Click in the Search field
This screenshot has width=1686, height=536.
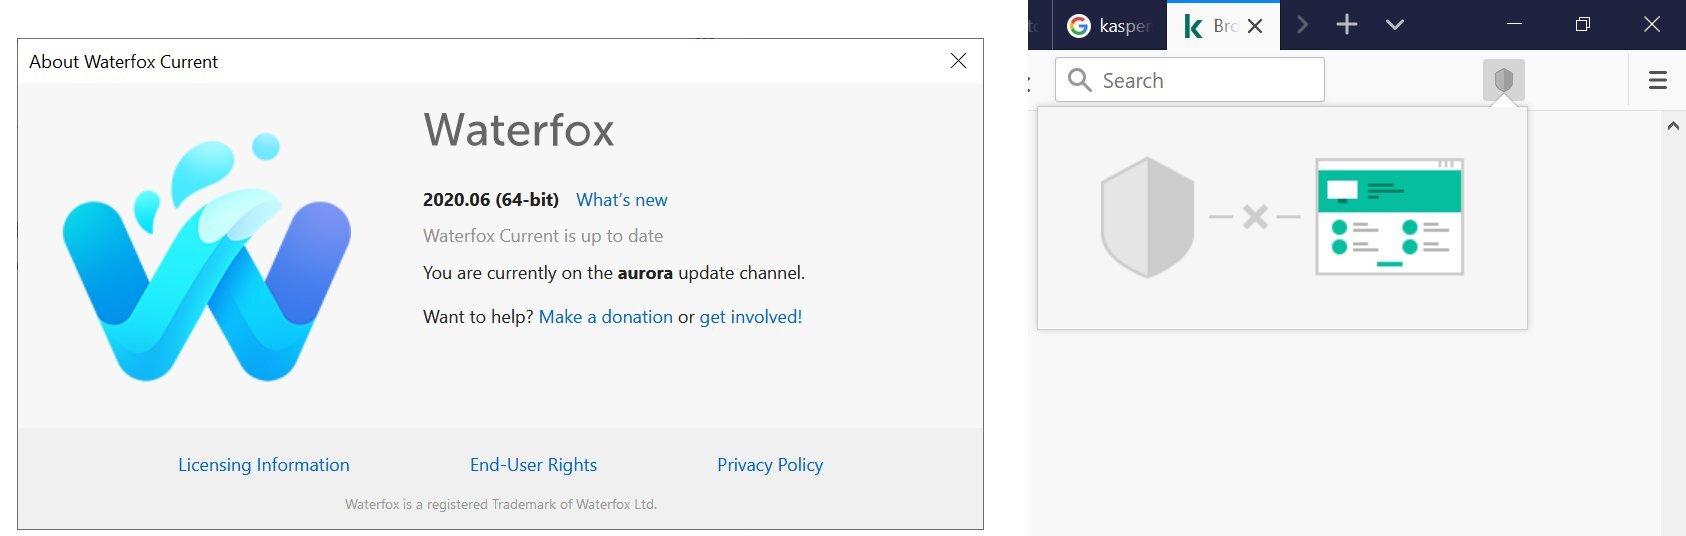[x=1190, y=80]
